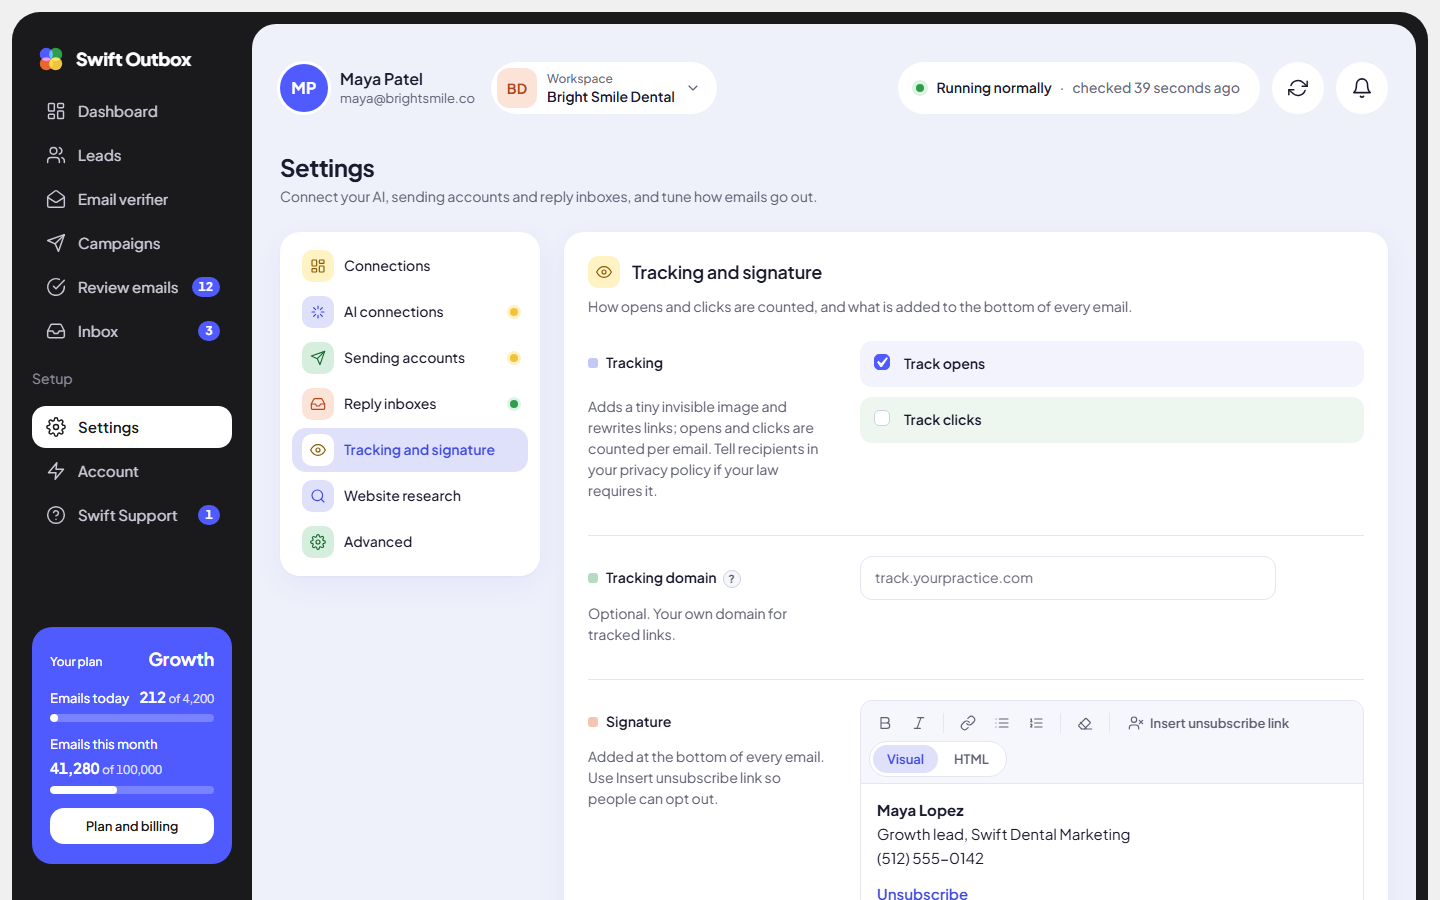Clear formatting with the eraser icon
Image resolution: width=1440 pixels, height=900 pixels.
[x=1085, y=723]
